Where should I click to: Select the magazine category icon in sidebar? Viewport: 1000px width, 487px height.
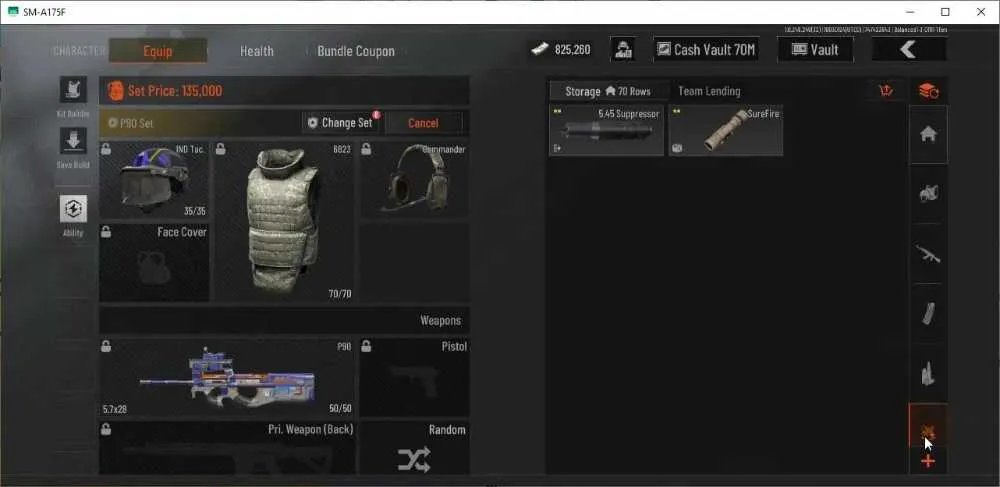point(928,314)
